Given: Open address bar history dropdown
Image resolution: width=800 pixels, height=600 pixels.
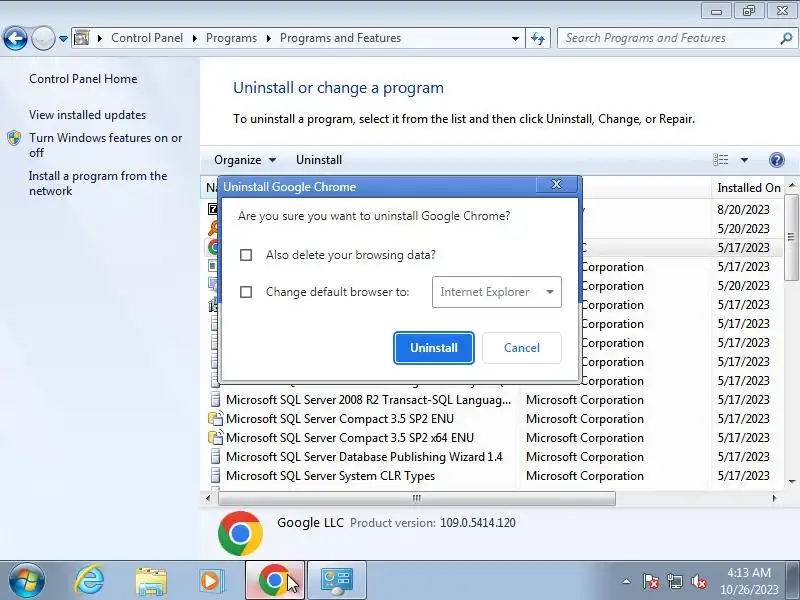Looking at the screenshot, I should point(515,38).
